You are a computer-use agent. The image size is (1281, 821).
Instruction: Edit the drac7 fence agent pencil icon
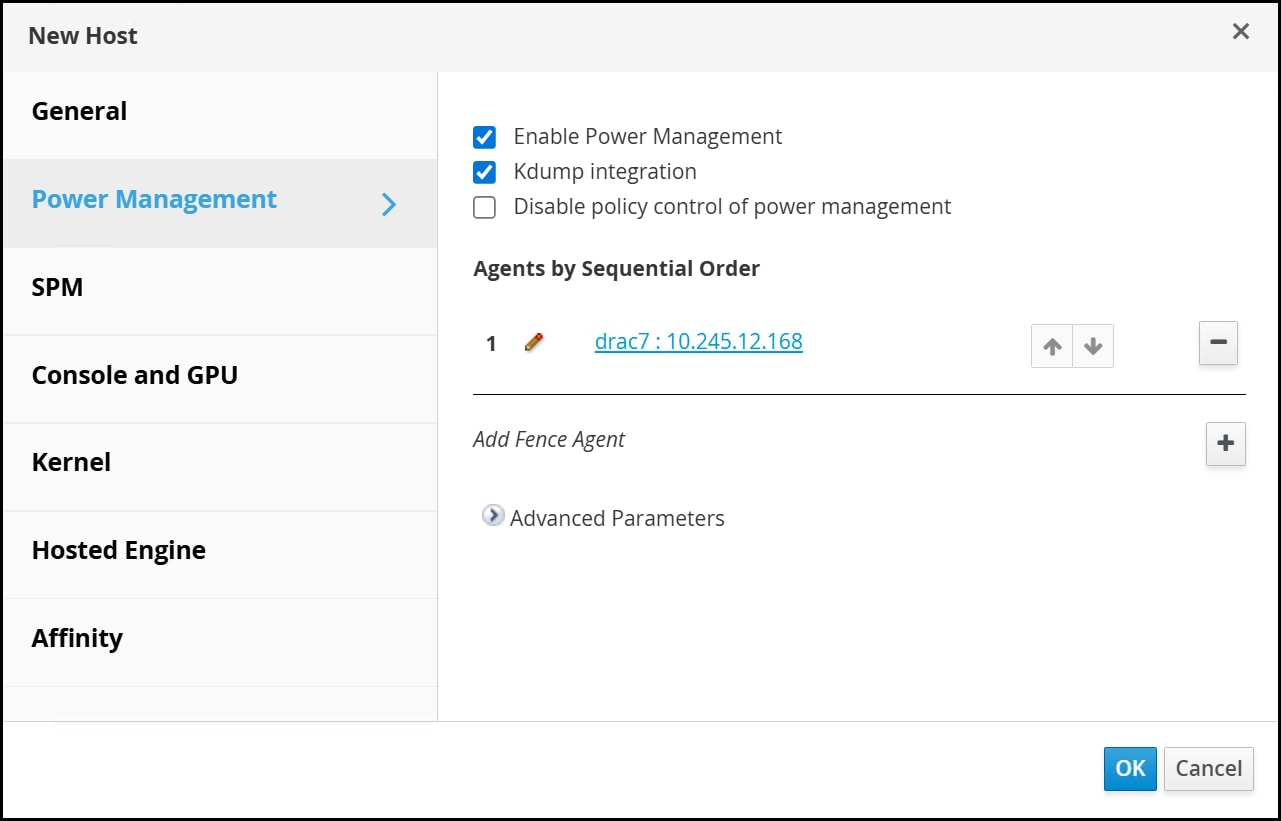coord(534,343)
